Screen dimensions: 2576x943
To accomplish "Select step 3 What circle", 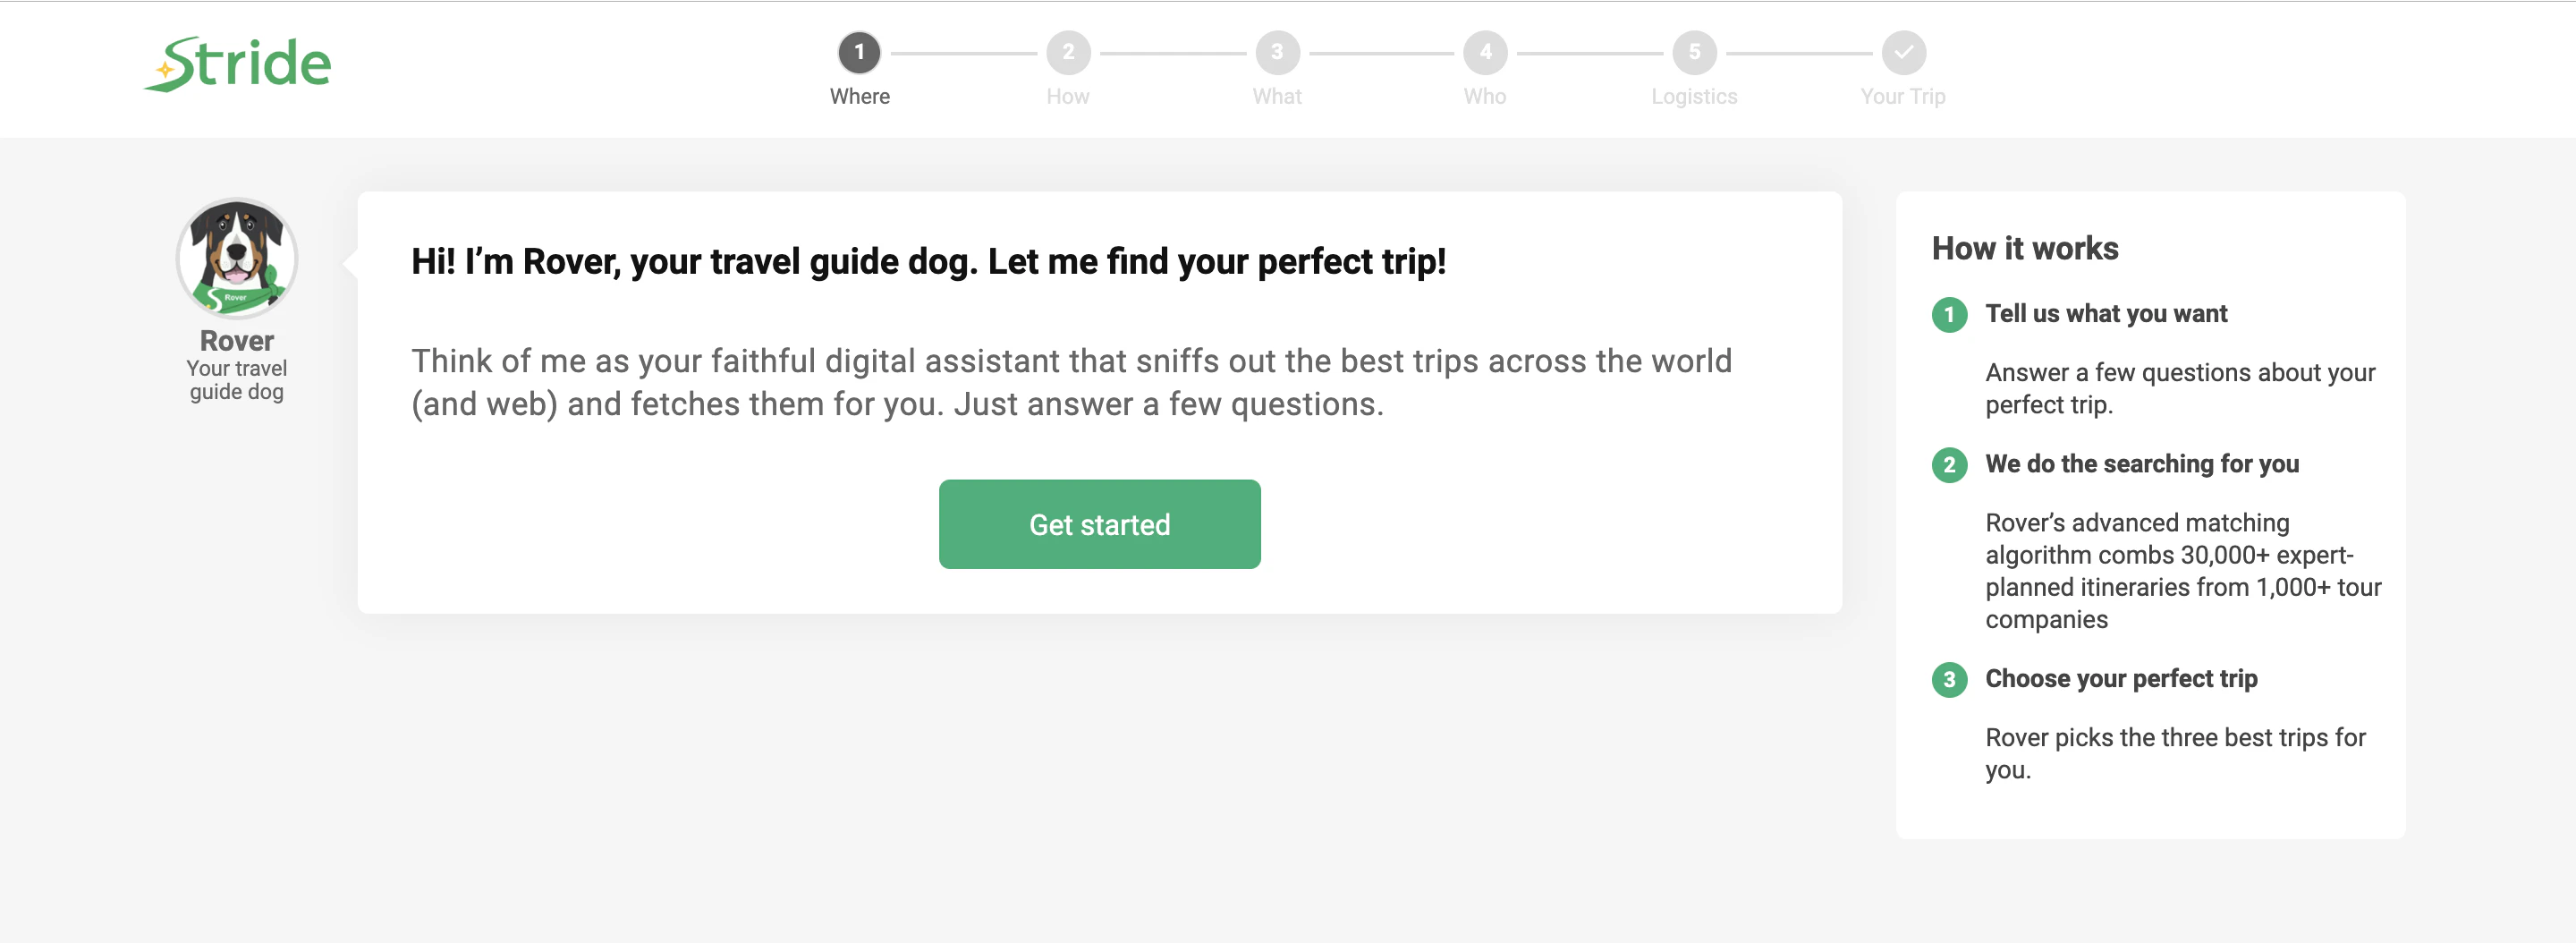I will pos(1277,54).
